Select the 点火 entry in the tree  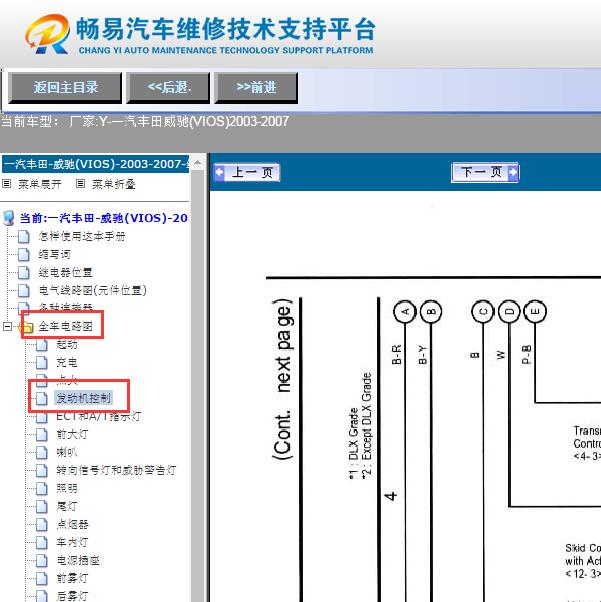[x=67, y=380]
